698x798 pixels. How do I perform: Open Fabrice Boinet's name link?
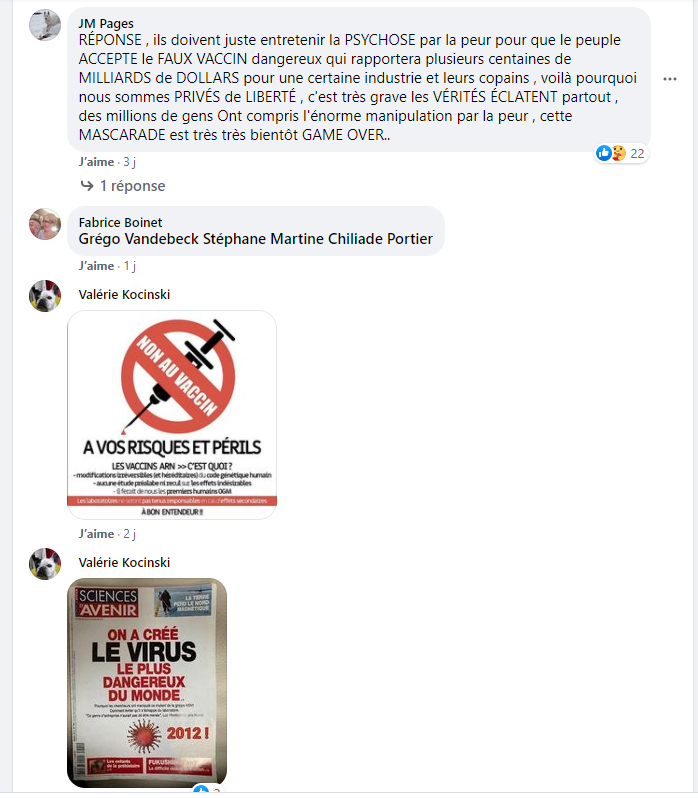(120, 222)
